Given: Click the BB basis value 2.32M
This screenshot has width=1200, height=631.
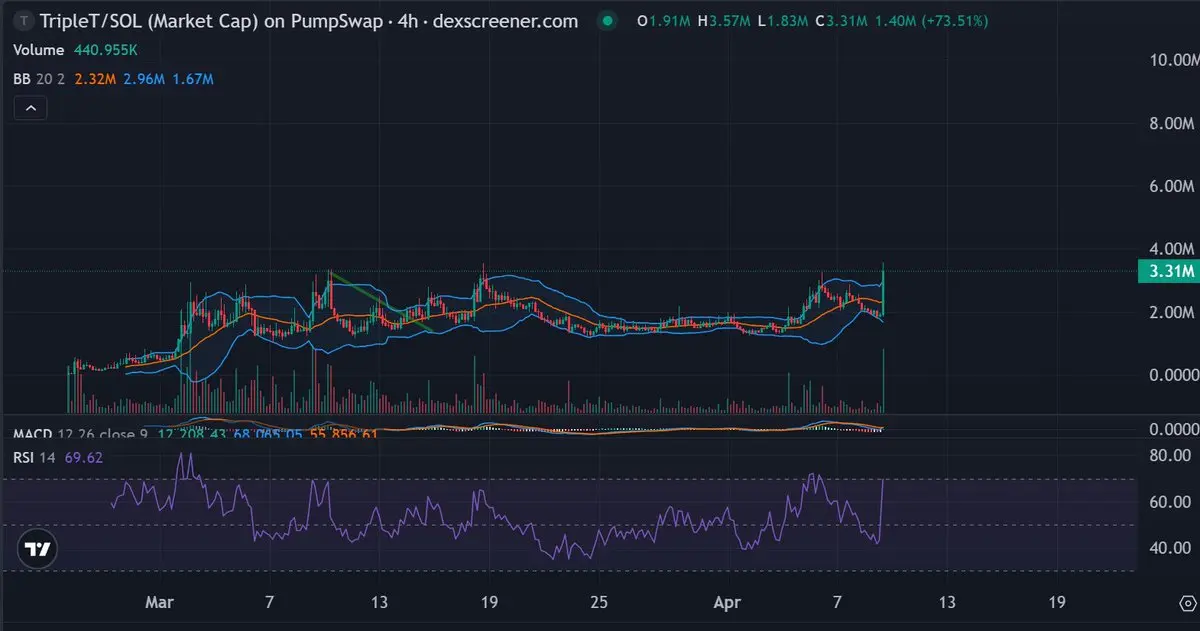Looking at the screenshot, I should coord(95,79).
